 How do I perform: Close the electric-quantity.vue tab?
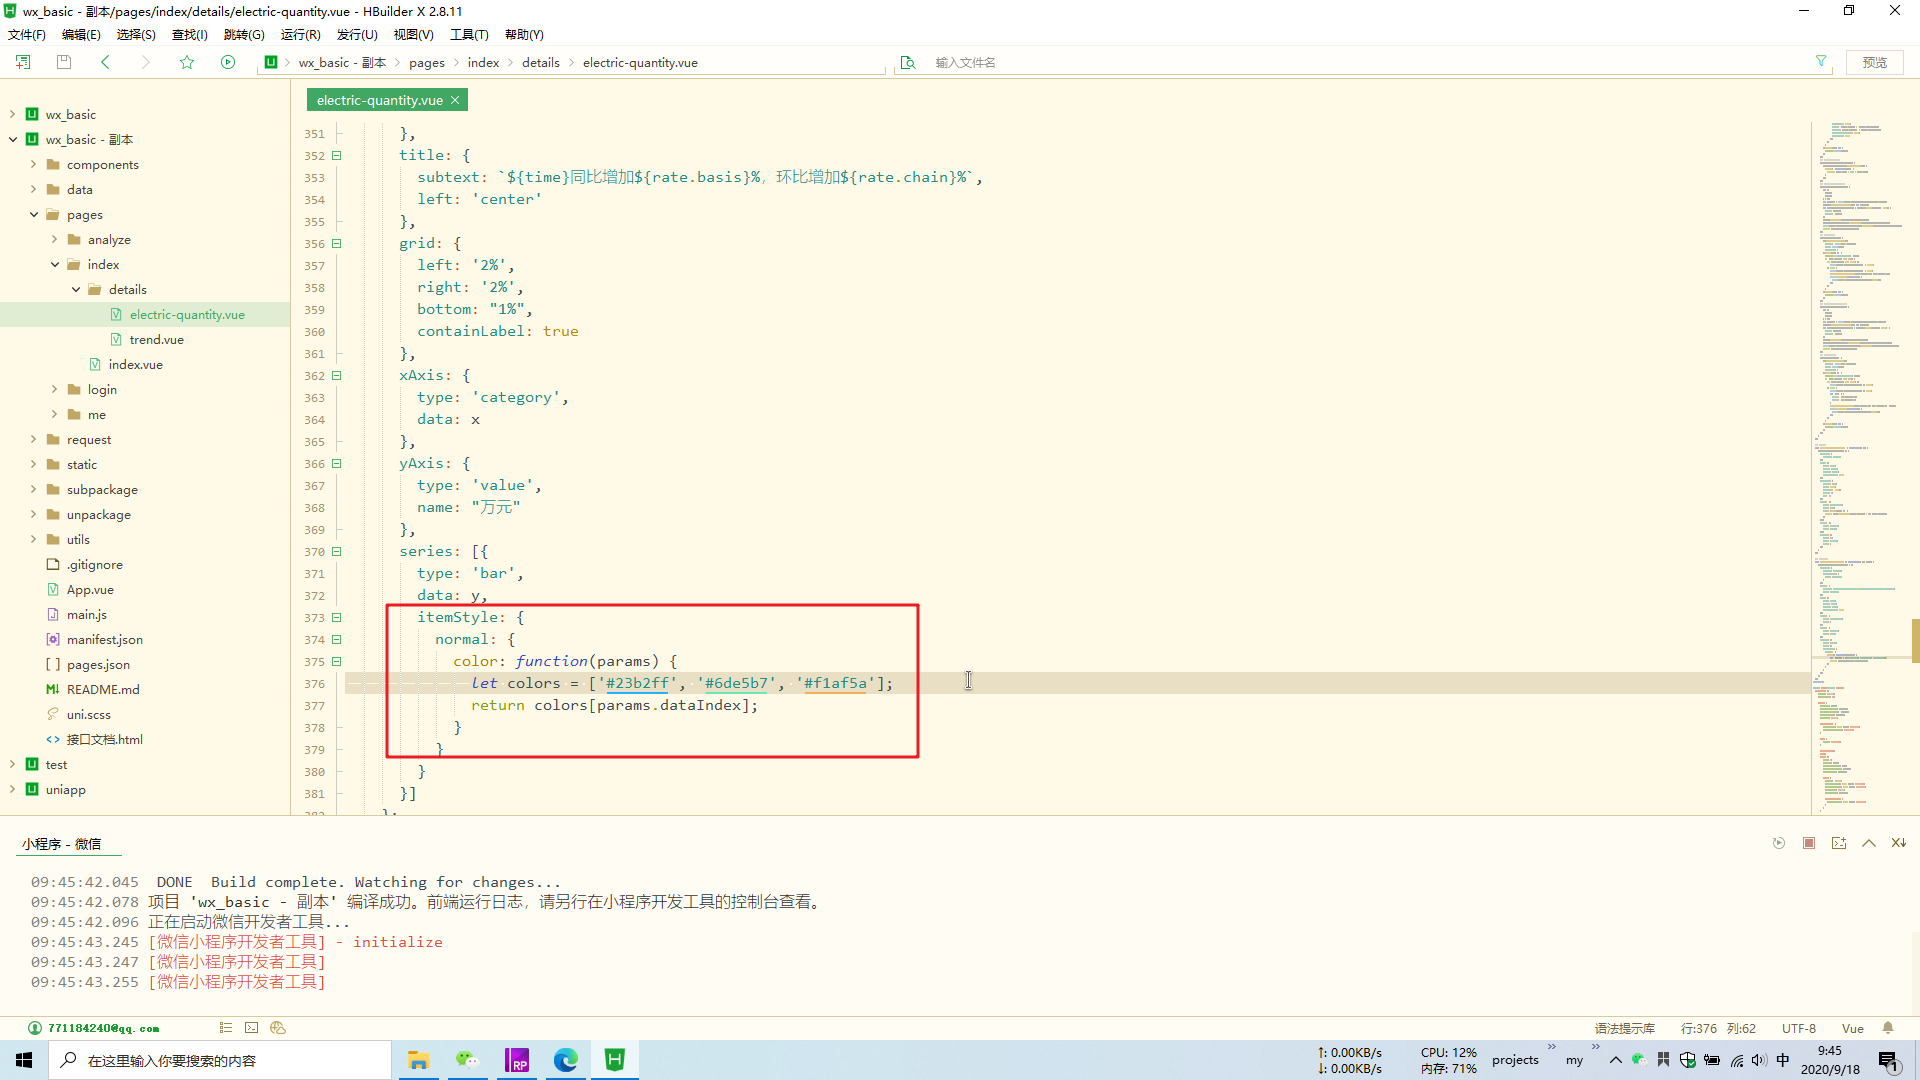[455, 100]
